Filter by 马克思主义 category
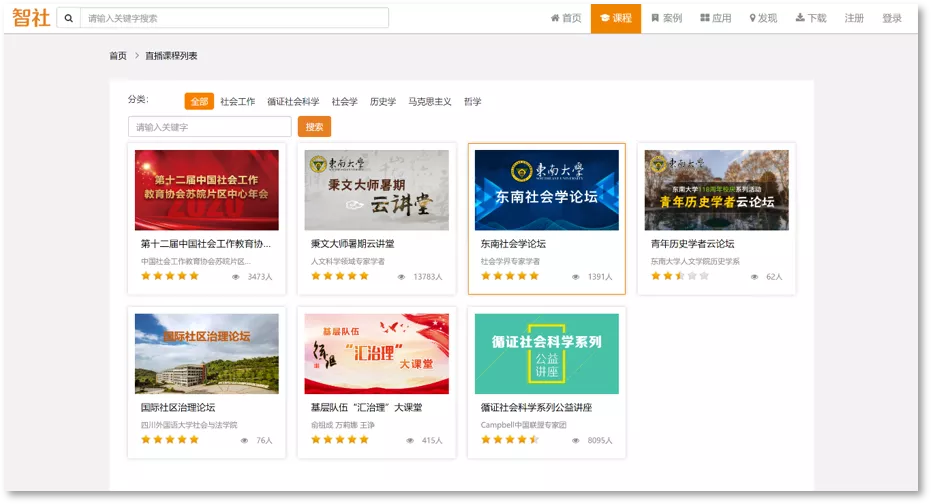The width and height of the screenshot is (931, 504). click(429, 102)
